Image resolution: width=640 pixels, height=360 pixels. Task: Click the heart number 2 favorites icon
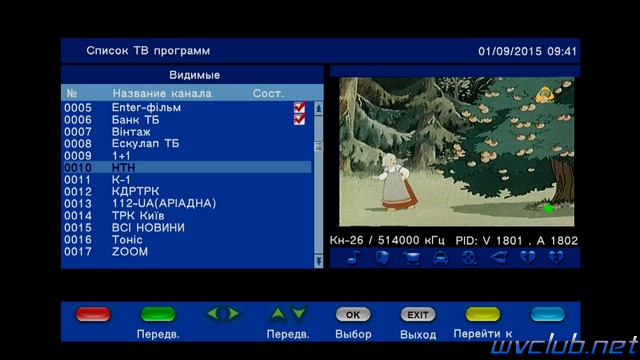coord(556,258)
